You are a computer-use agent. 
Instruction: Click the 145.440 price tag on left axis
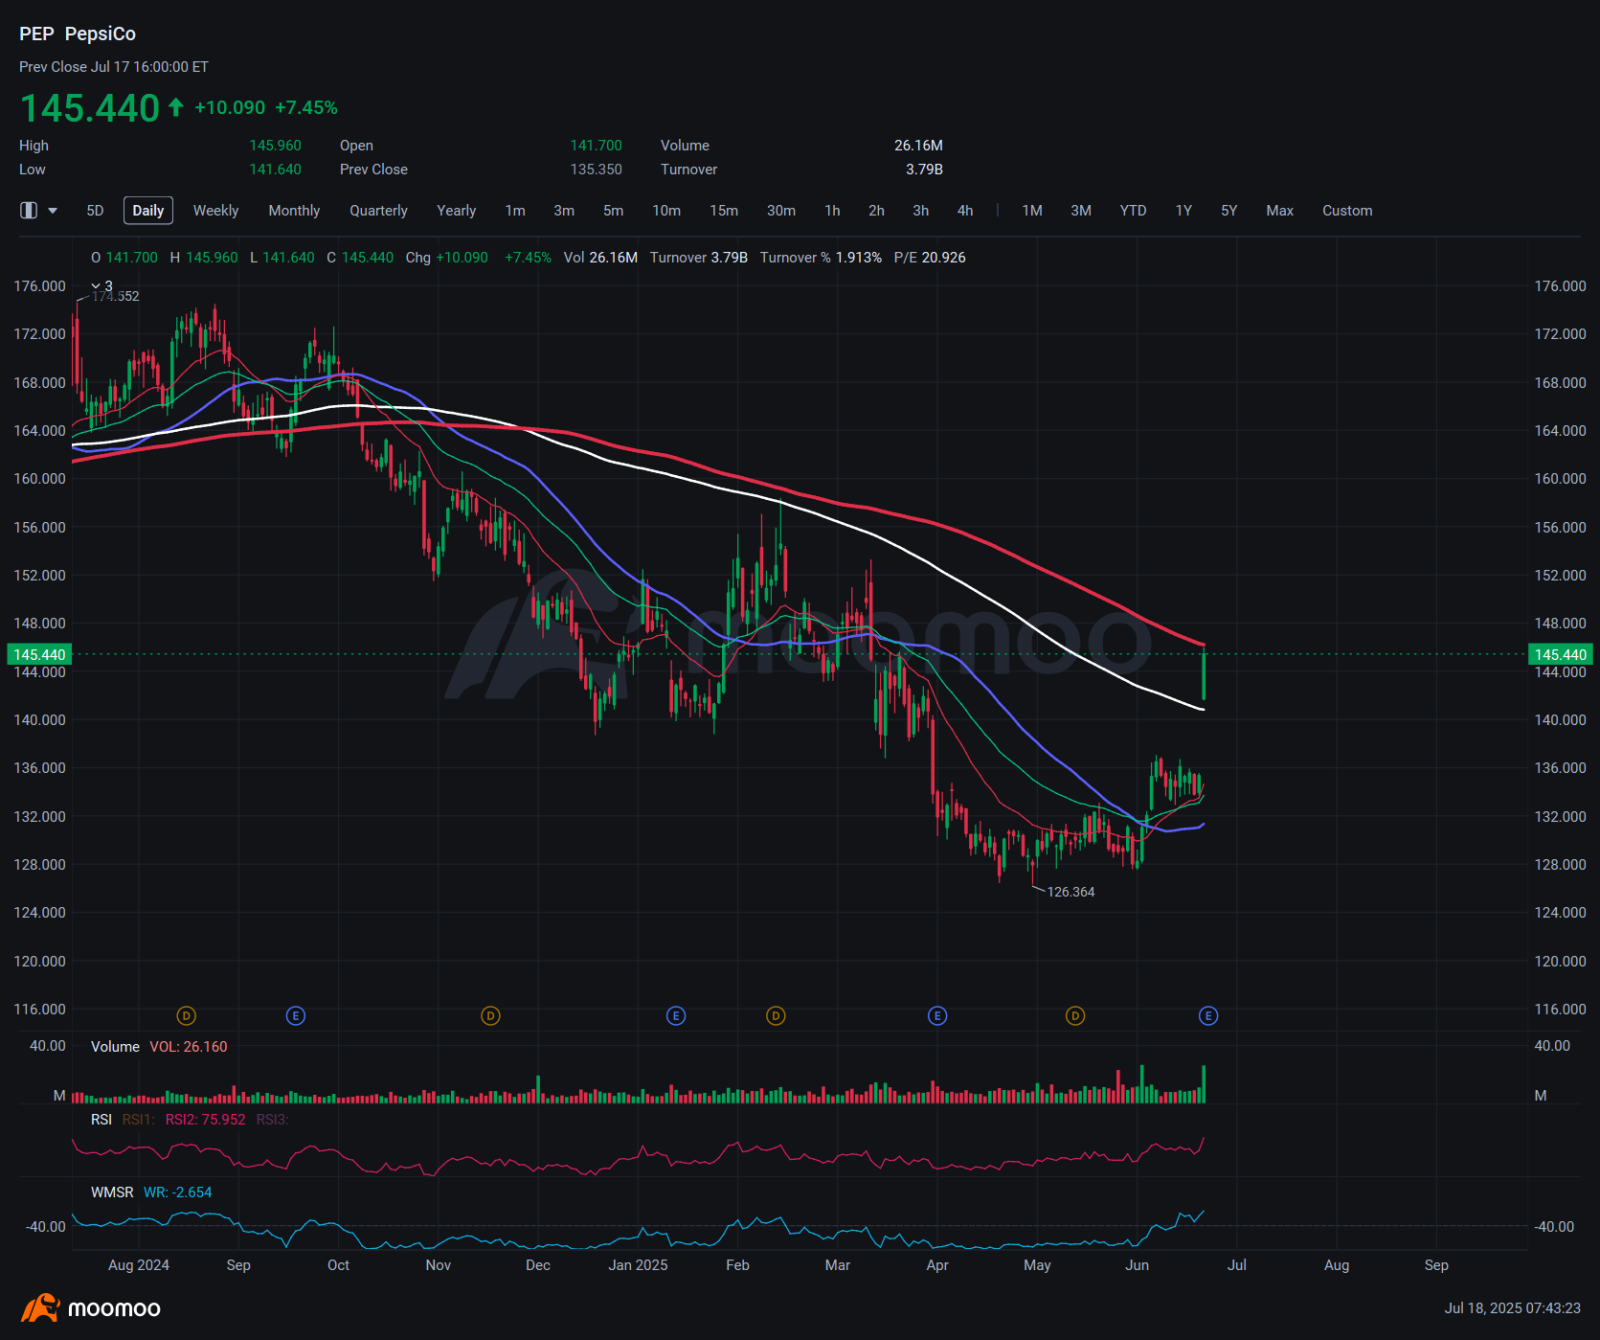pos(39,655)
